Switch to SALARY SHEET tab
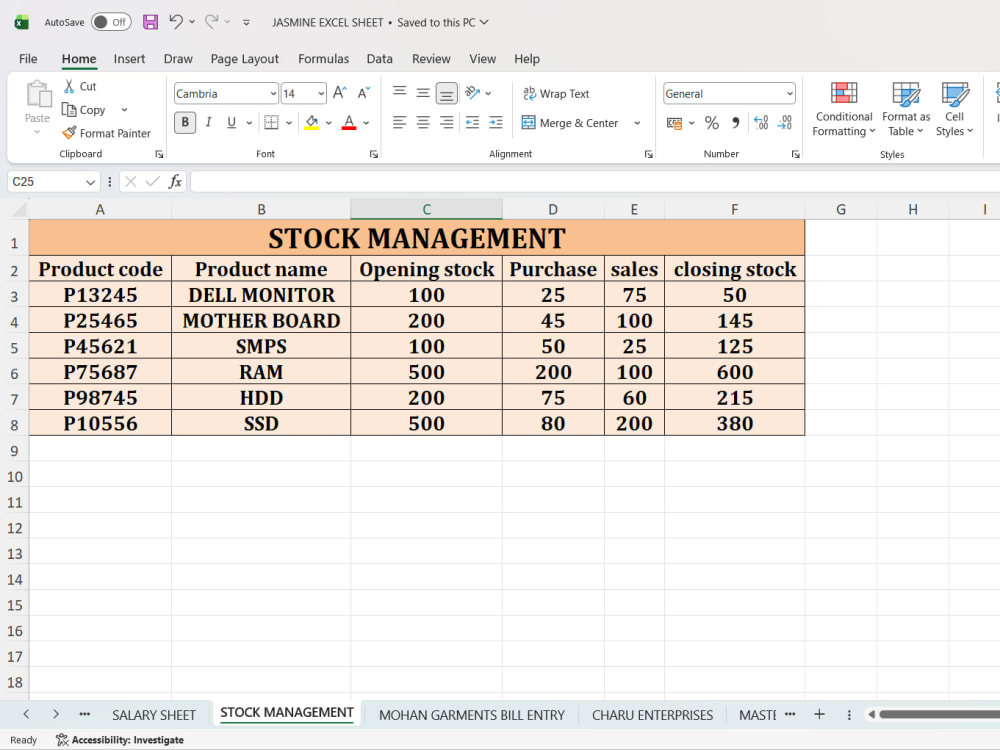The image size is (1000, 750). [154, 715]
